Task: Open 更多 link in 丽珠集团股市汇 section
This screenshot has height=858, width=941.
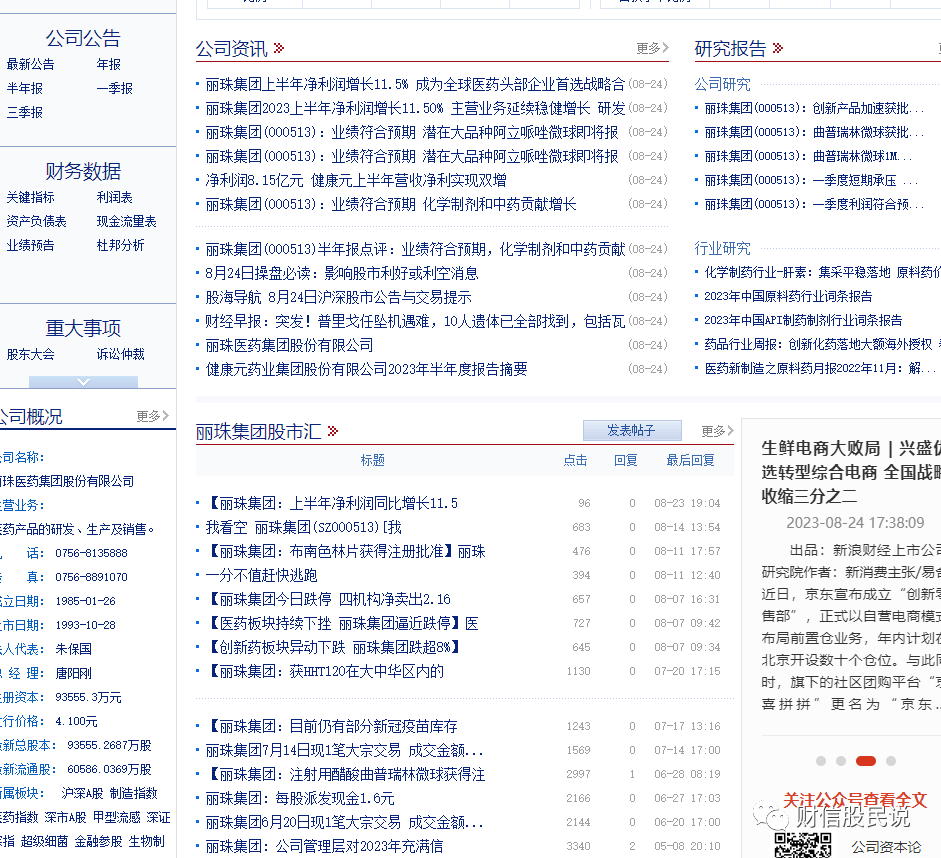Action: (x=718, y=431)
